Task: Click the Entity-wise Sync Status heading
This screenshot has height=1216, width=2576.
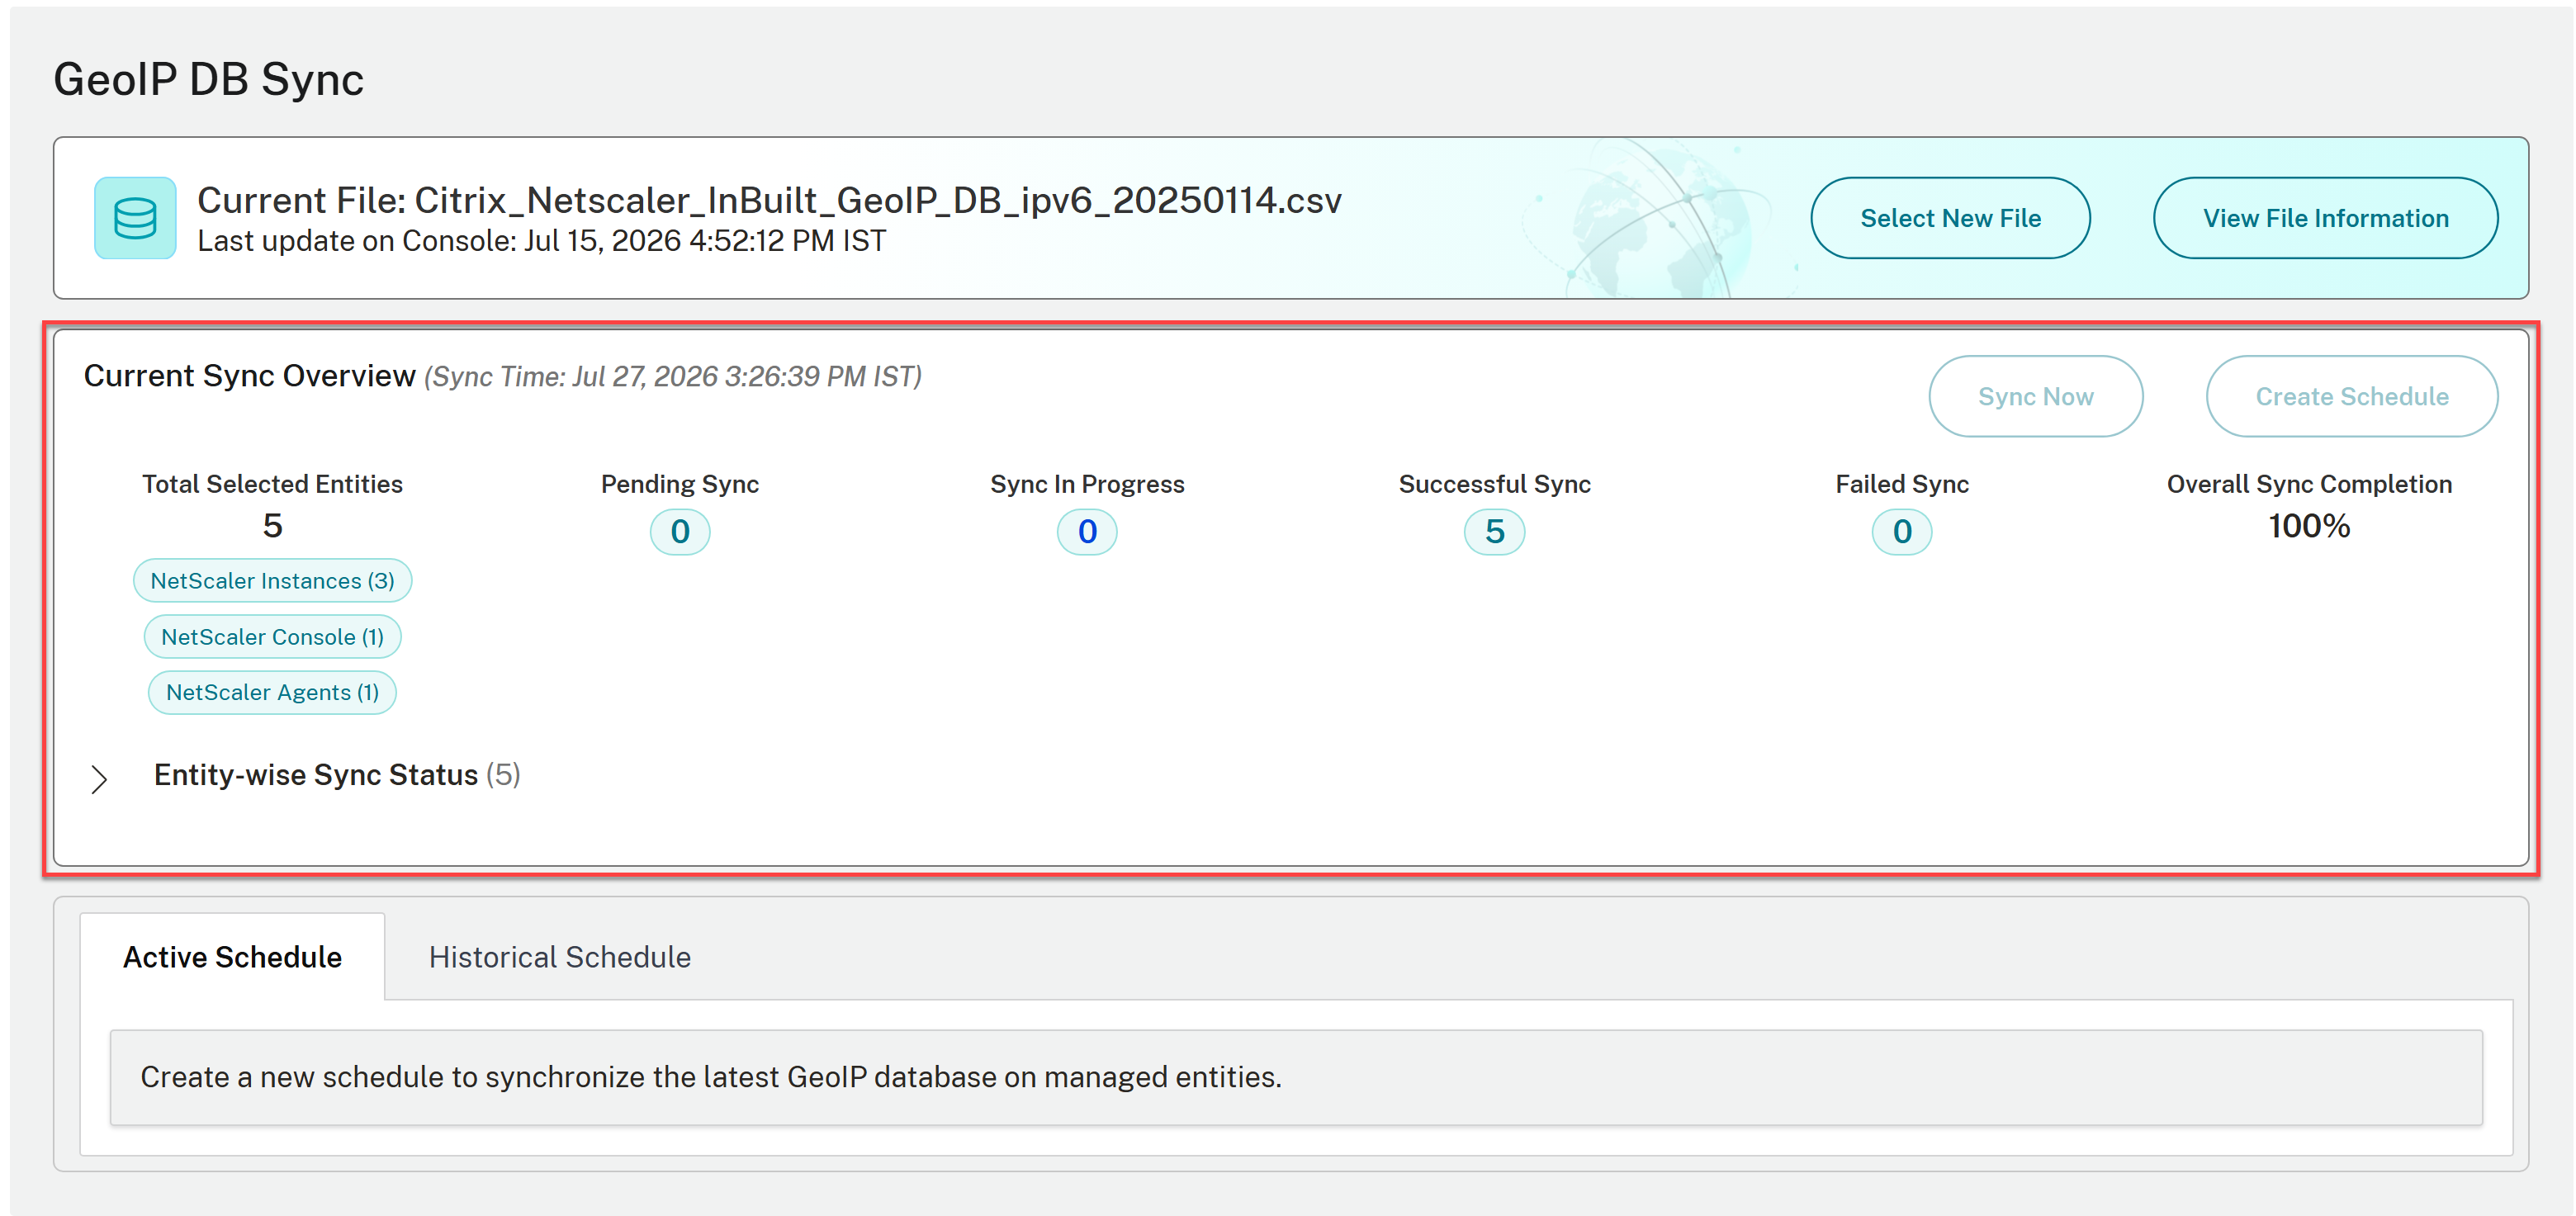Action: point(337,774)
